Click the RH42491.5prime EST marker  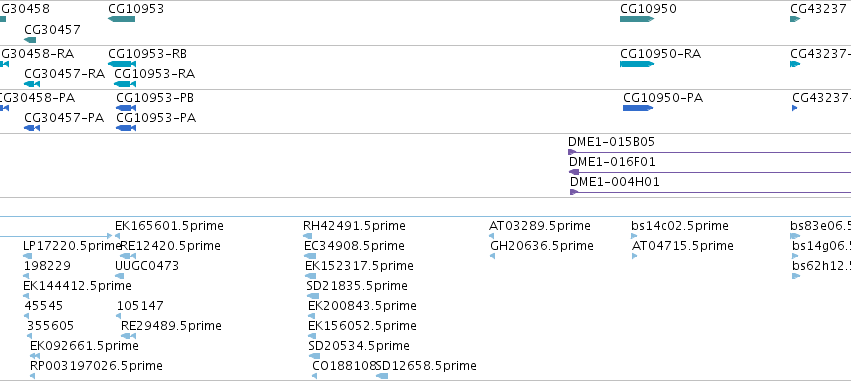[308, 236]
